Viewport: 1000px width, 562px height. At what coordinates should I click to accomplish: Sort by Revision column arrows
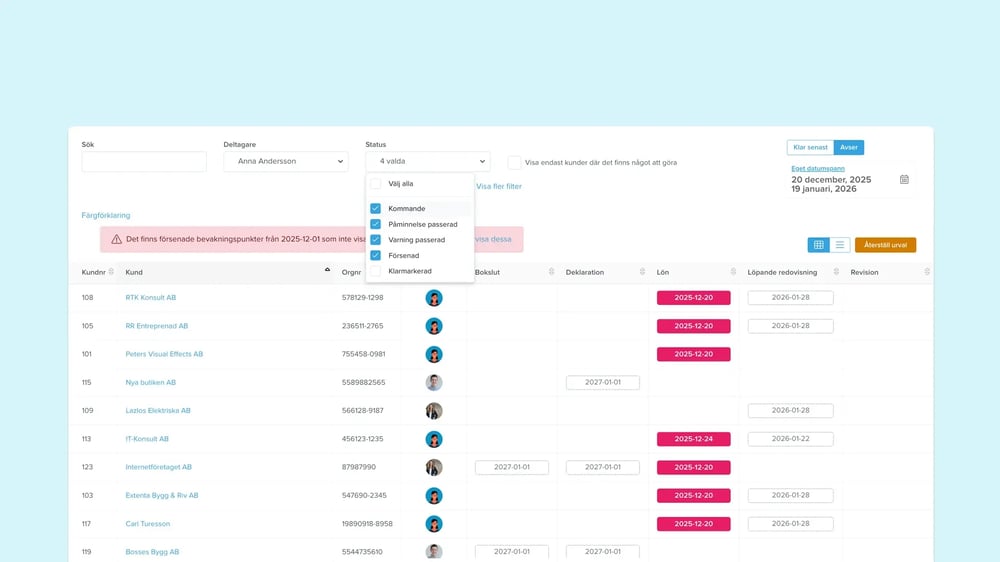pyautogui.click(x=926, y=272)
